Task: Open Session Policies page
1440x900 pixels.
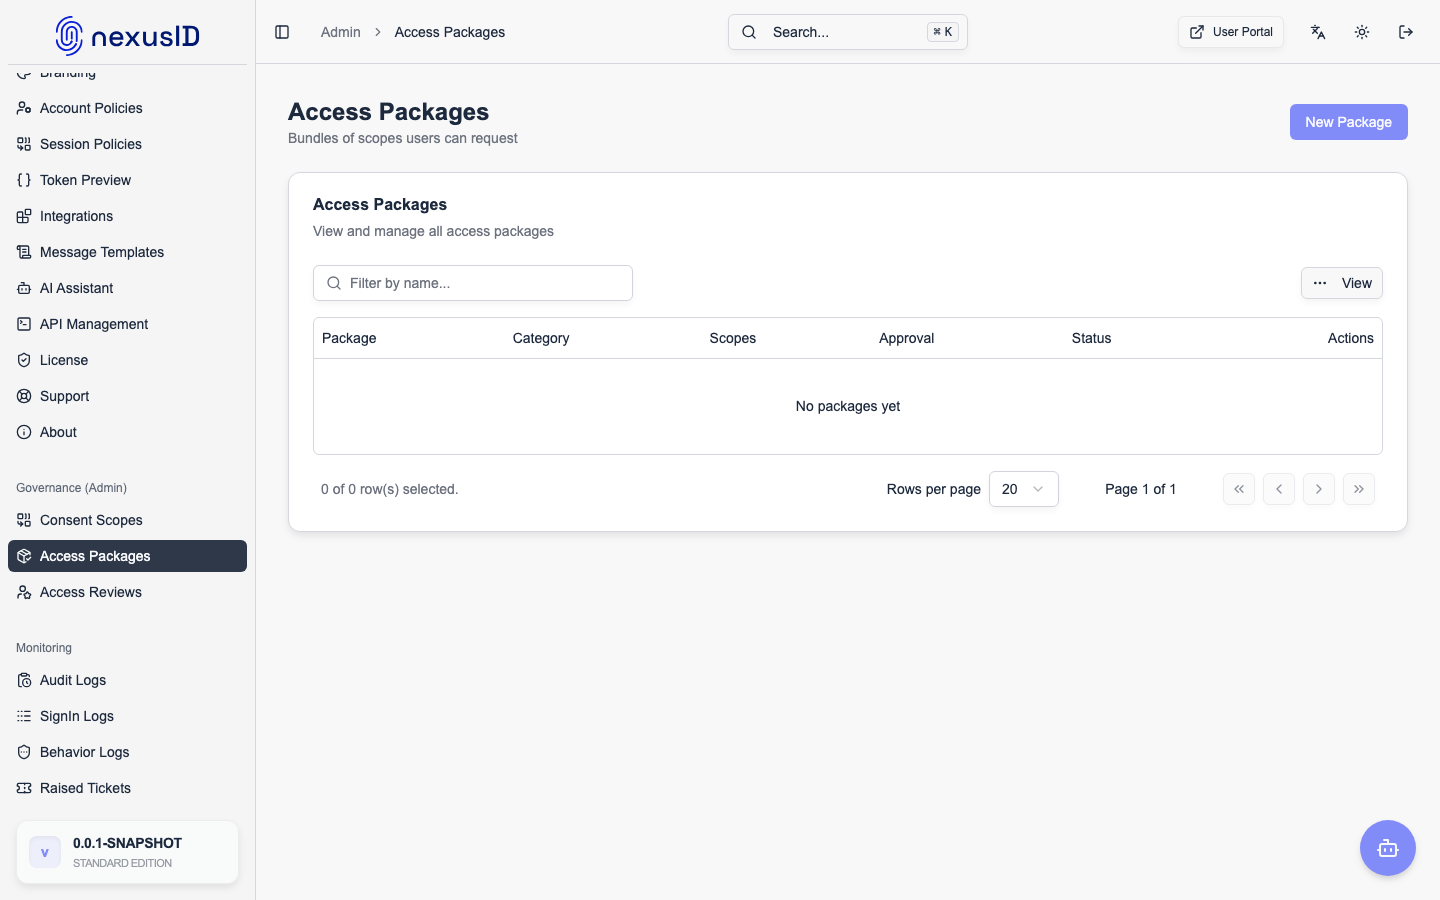Action: (x=127, y=144)
